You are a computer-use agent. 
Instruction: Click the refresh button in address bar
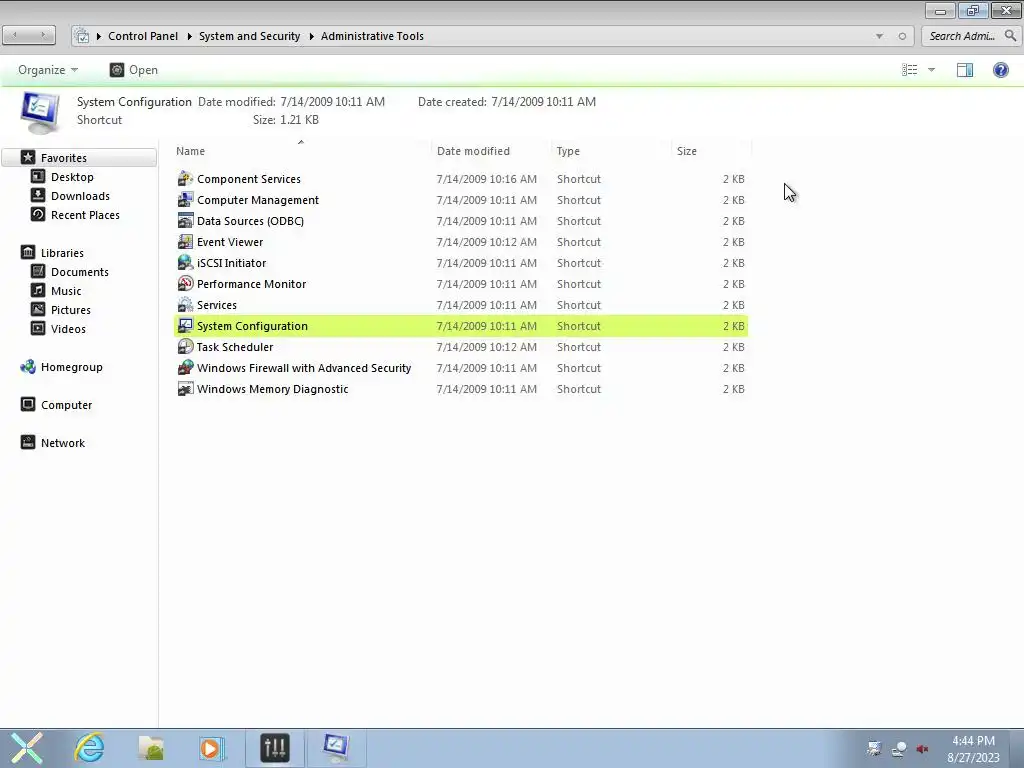point(902,36)
